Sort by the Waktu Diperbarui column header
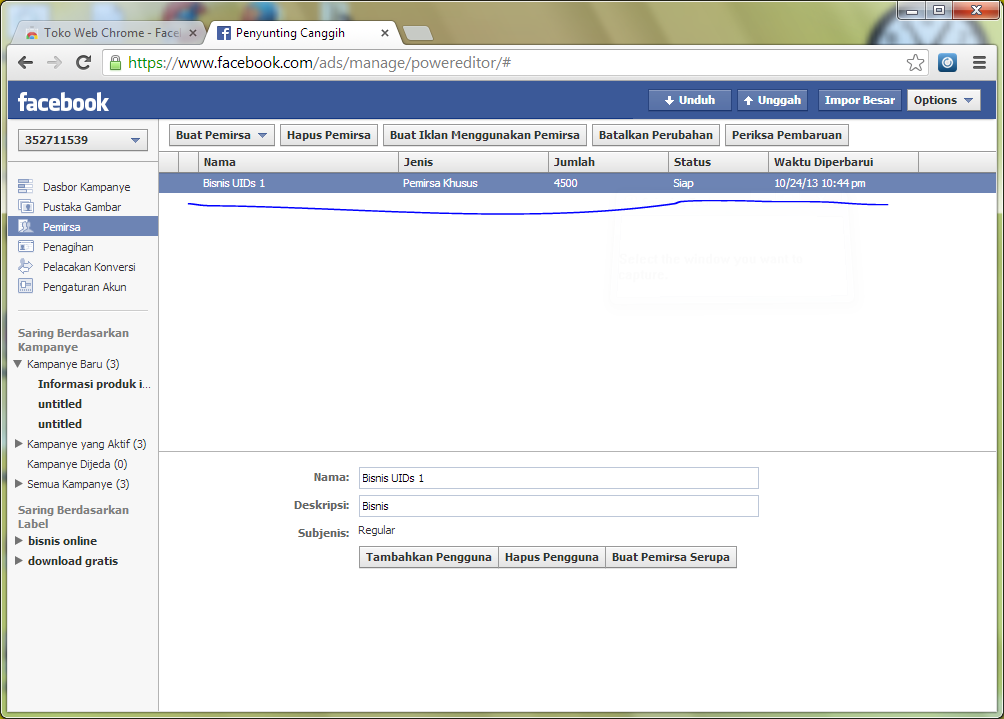The height and width of the screenshot is (719, 1004). click(x=843, y=162)
